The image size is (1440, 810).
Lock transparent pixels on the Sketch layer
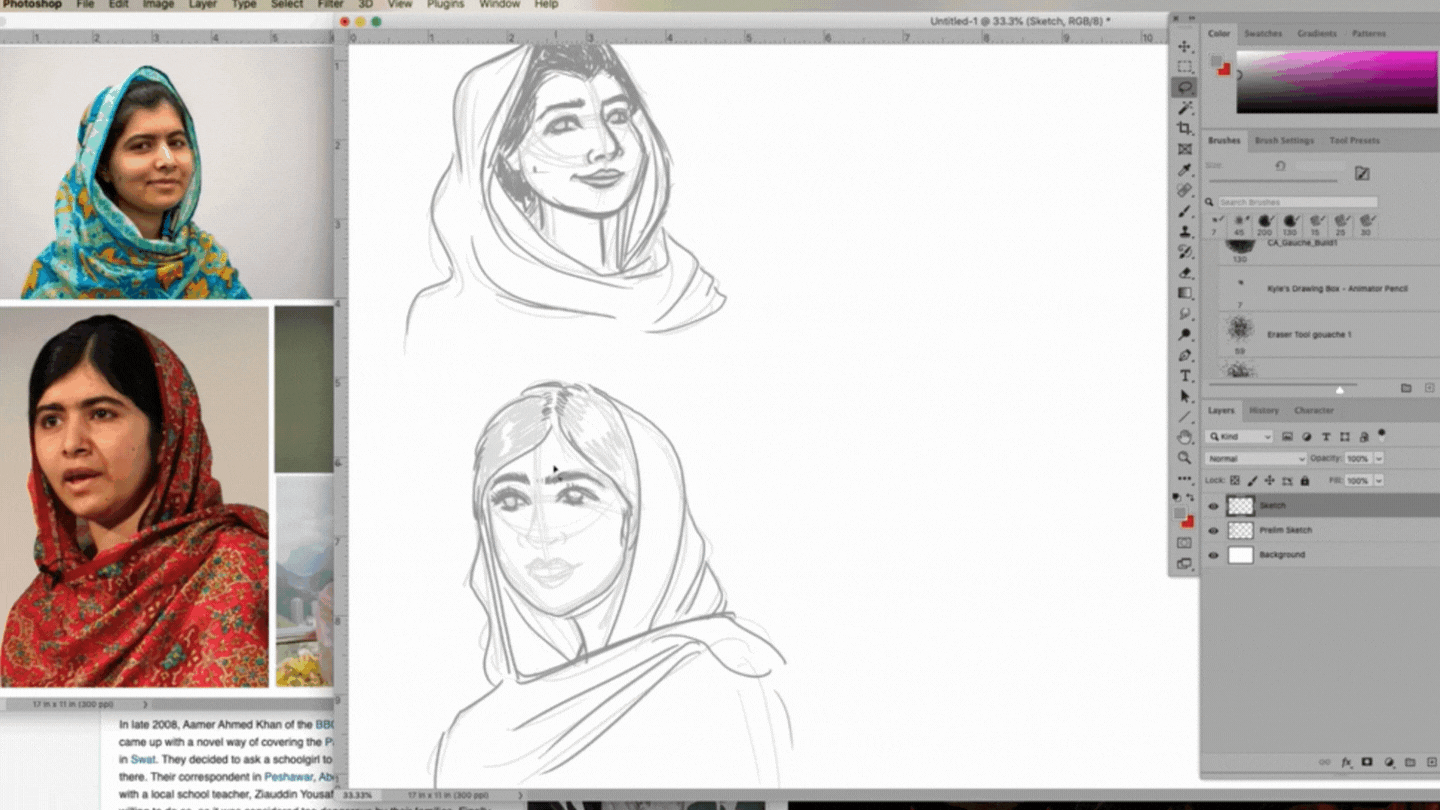pyautogui.click(x=1236, y=481)
